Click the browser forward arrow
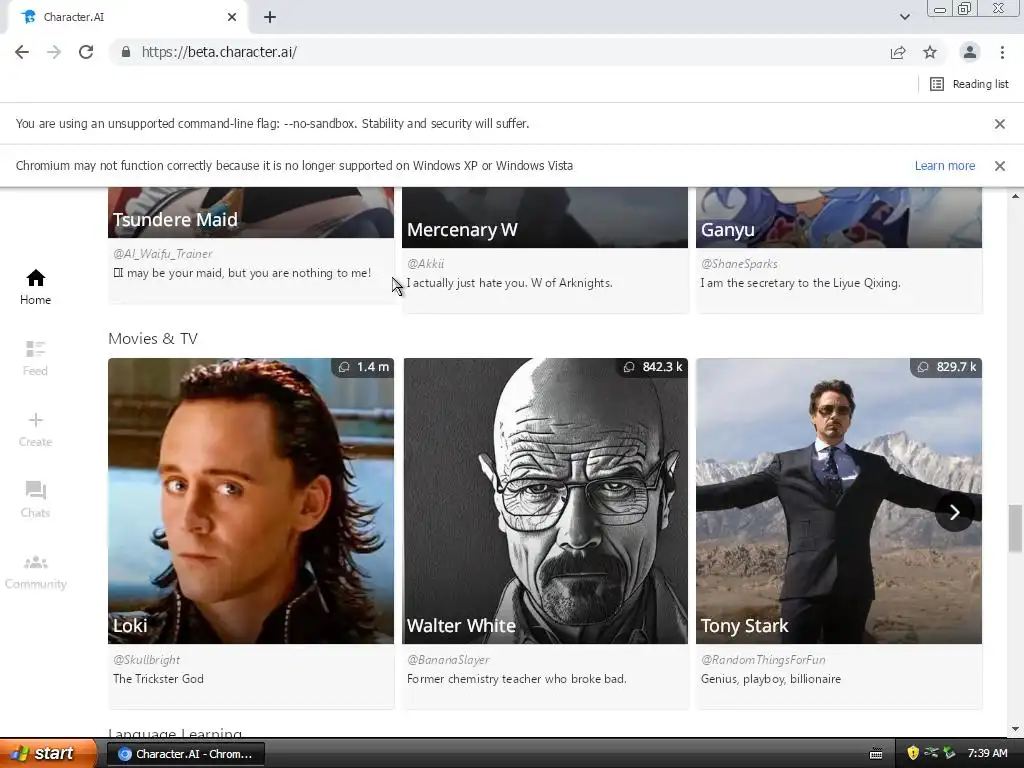Screen dimensions: 1024x768 click(54, 52)
